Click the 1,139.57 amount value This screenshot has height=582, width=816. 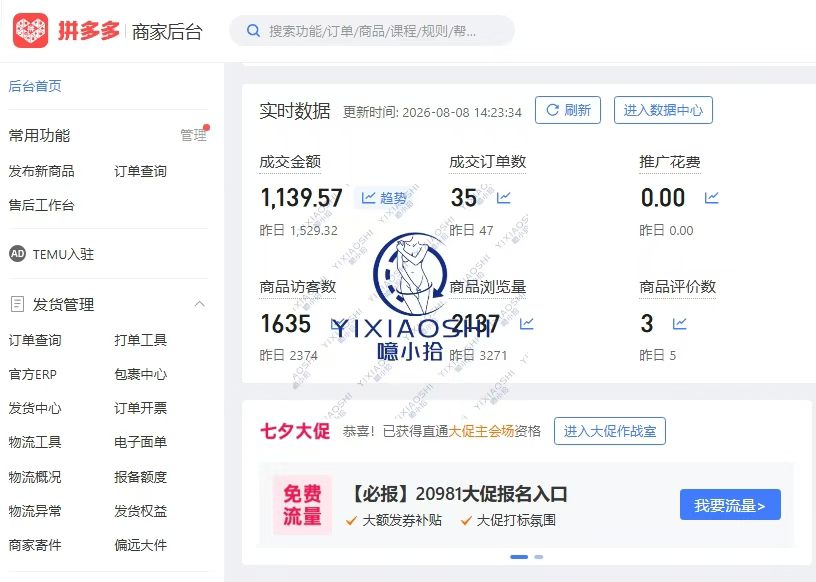pyautogui.click(x=301, y=198)
